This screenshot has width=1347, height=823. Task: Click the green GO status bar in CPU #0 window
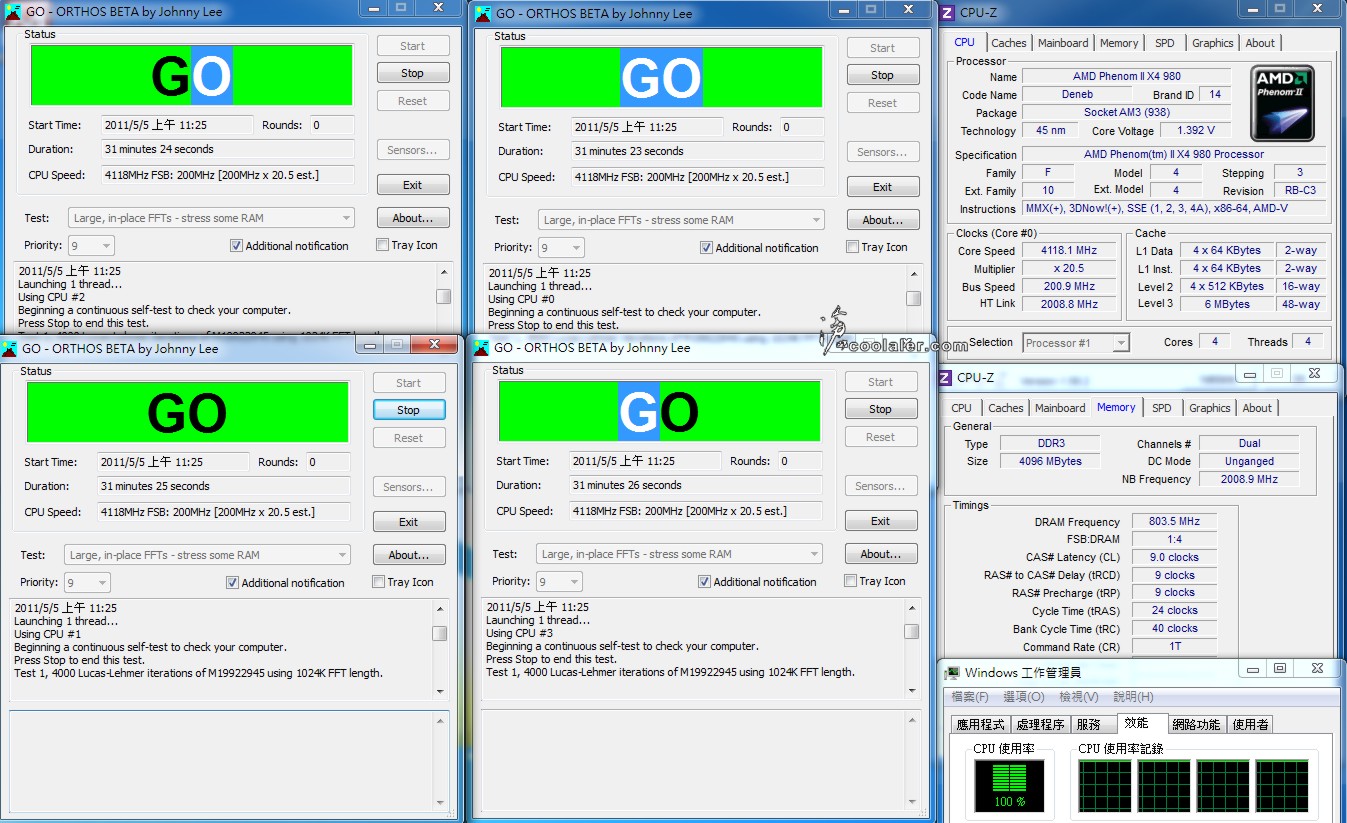(661, 77)
